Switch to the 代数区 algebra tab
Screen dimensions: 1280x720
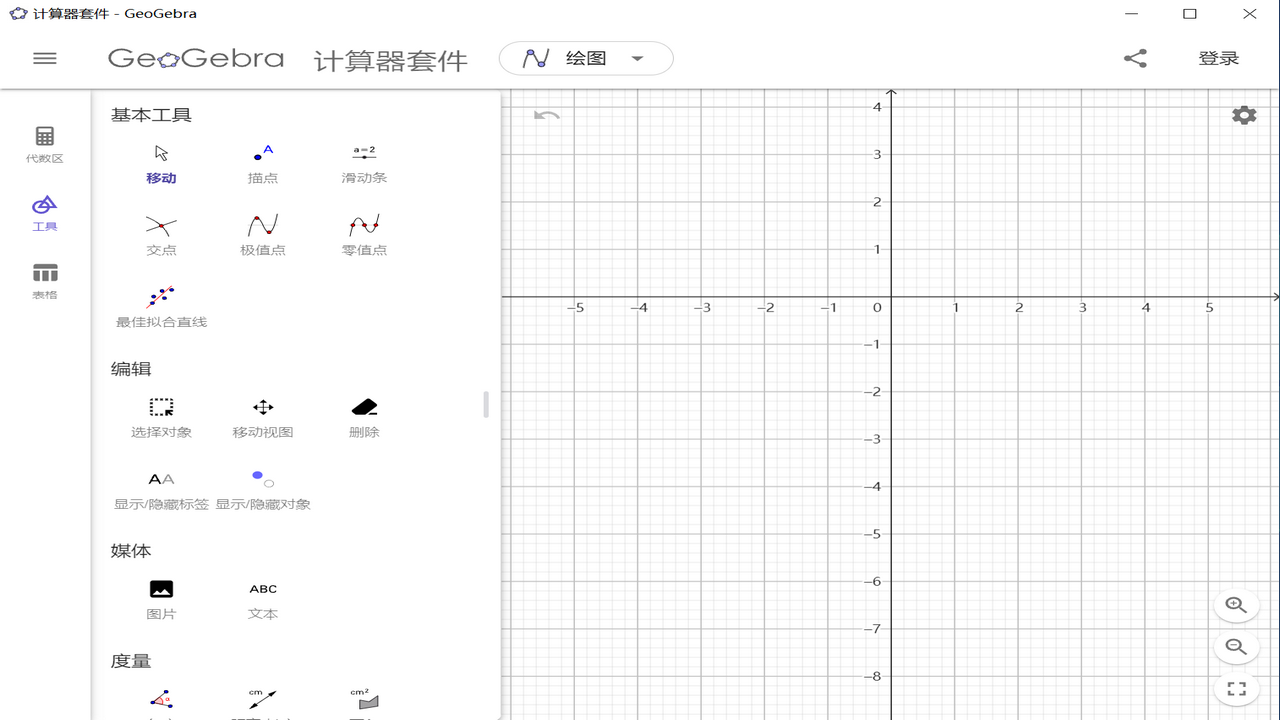point(44,143)
